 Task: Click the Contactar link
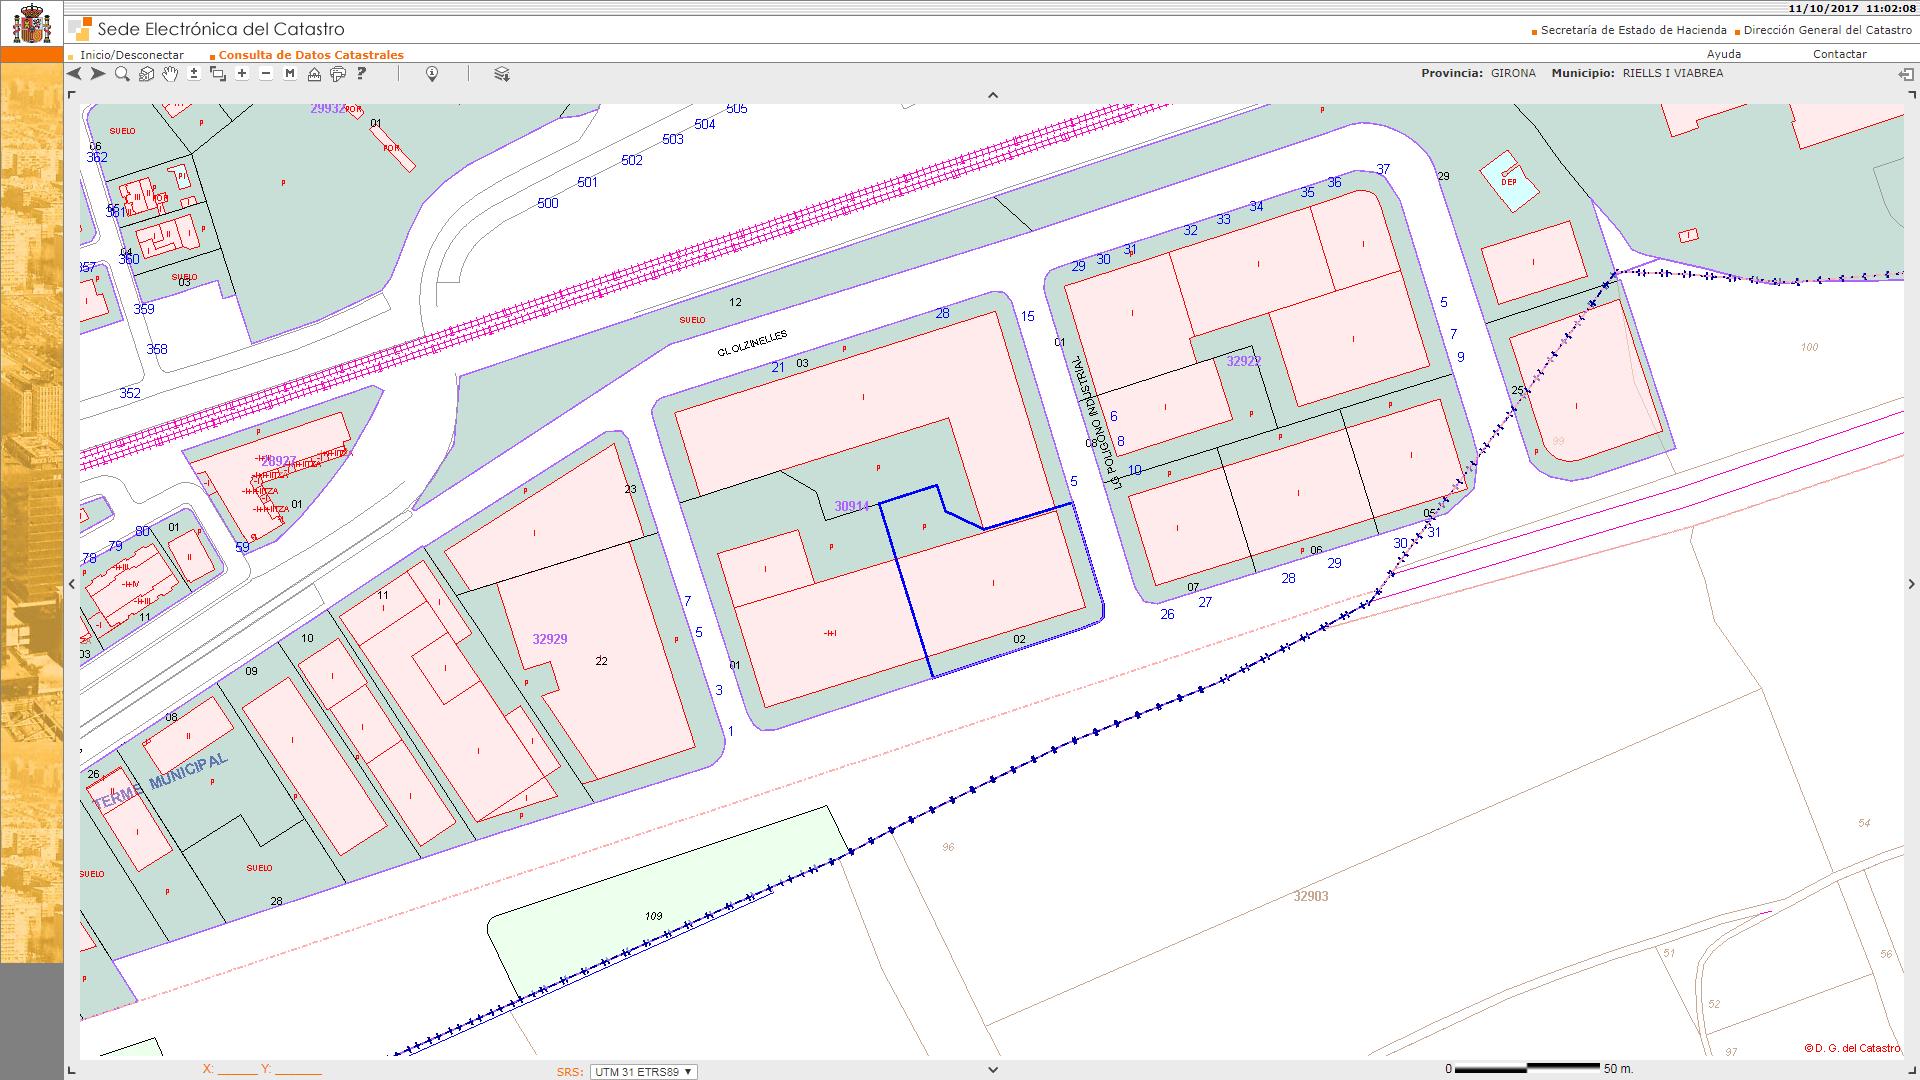[1839, 54]
